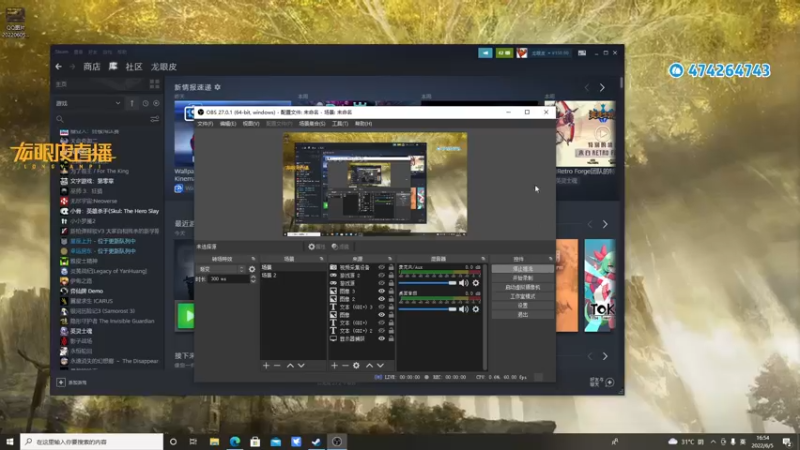The height and width of the screenshot is (450, 800).
Task: Open OBS 视图(V) menu
Action: pos(251,123)
